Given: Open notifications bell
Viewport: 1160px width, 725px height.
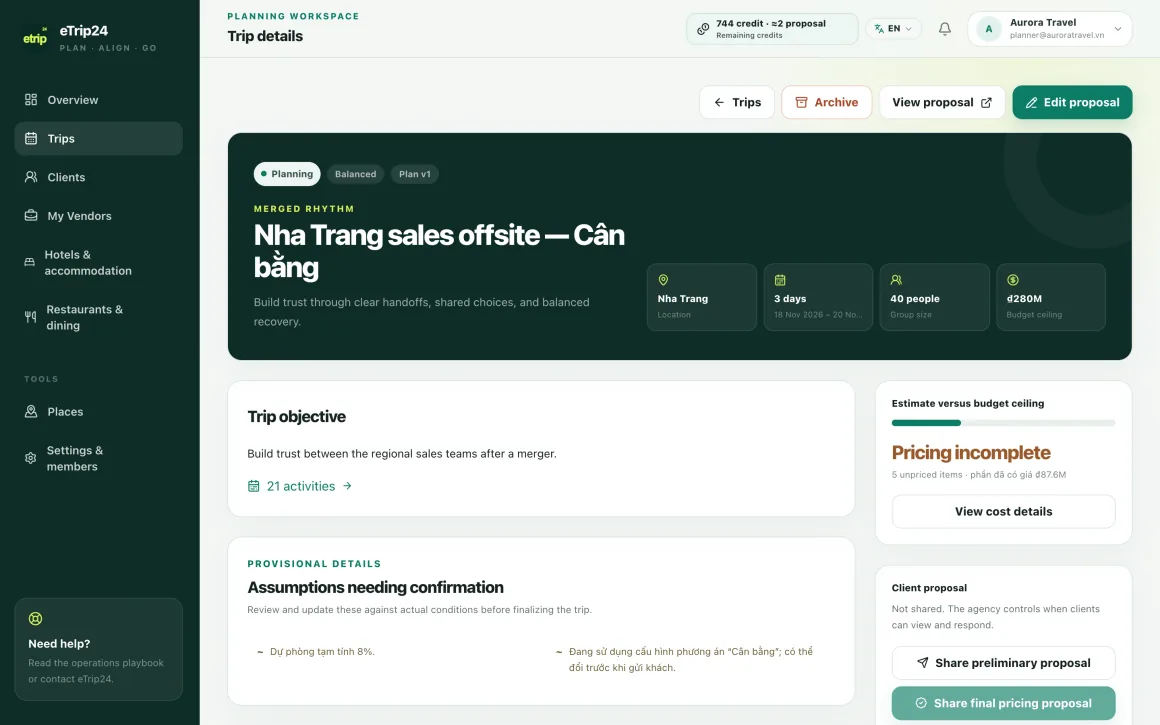Looking at the screenshot, I should pyautogui.click(x=945, y=29).
